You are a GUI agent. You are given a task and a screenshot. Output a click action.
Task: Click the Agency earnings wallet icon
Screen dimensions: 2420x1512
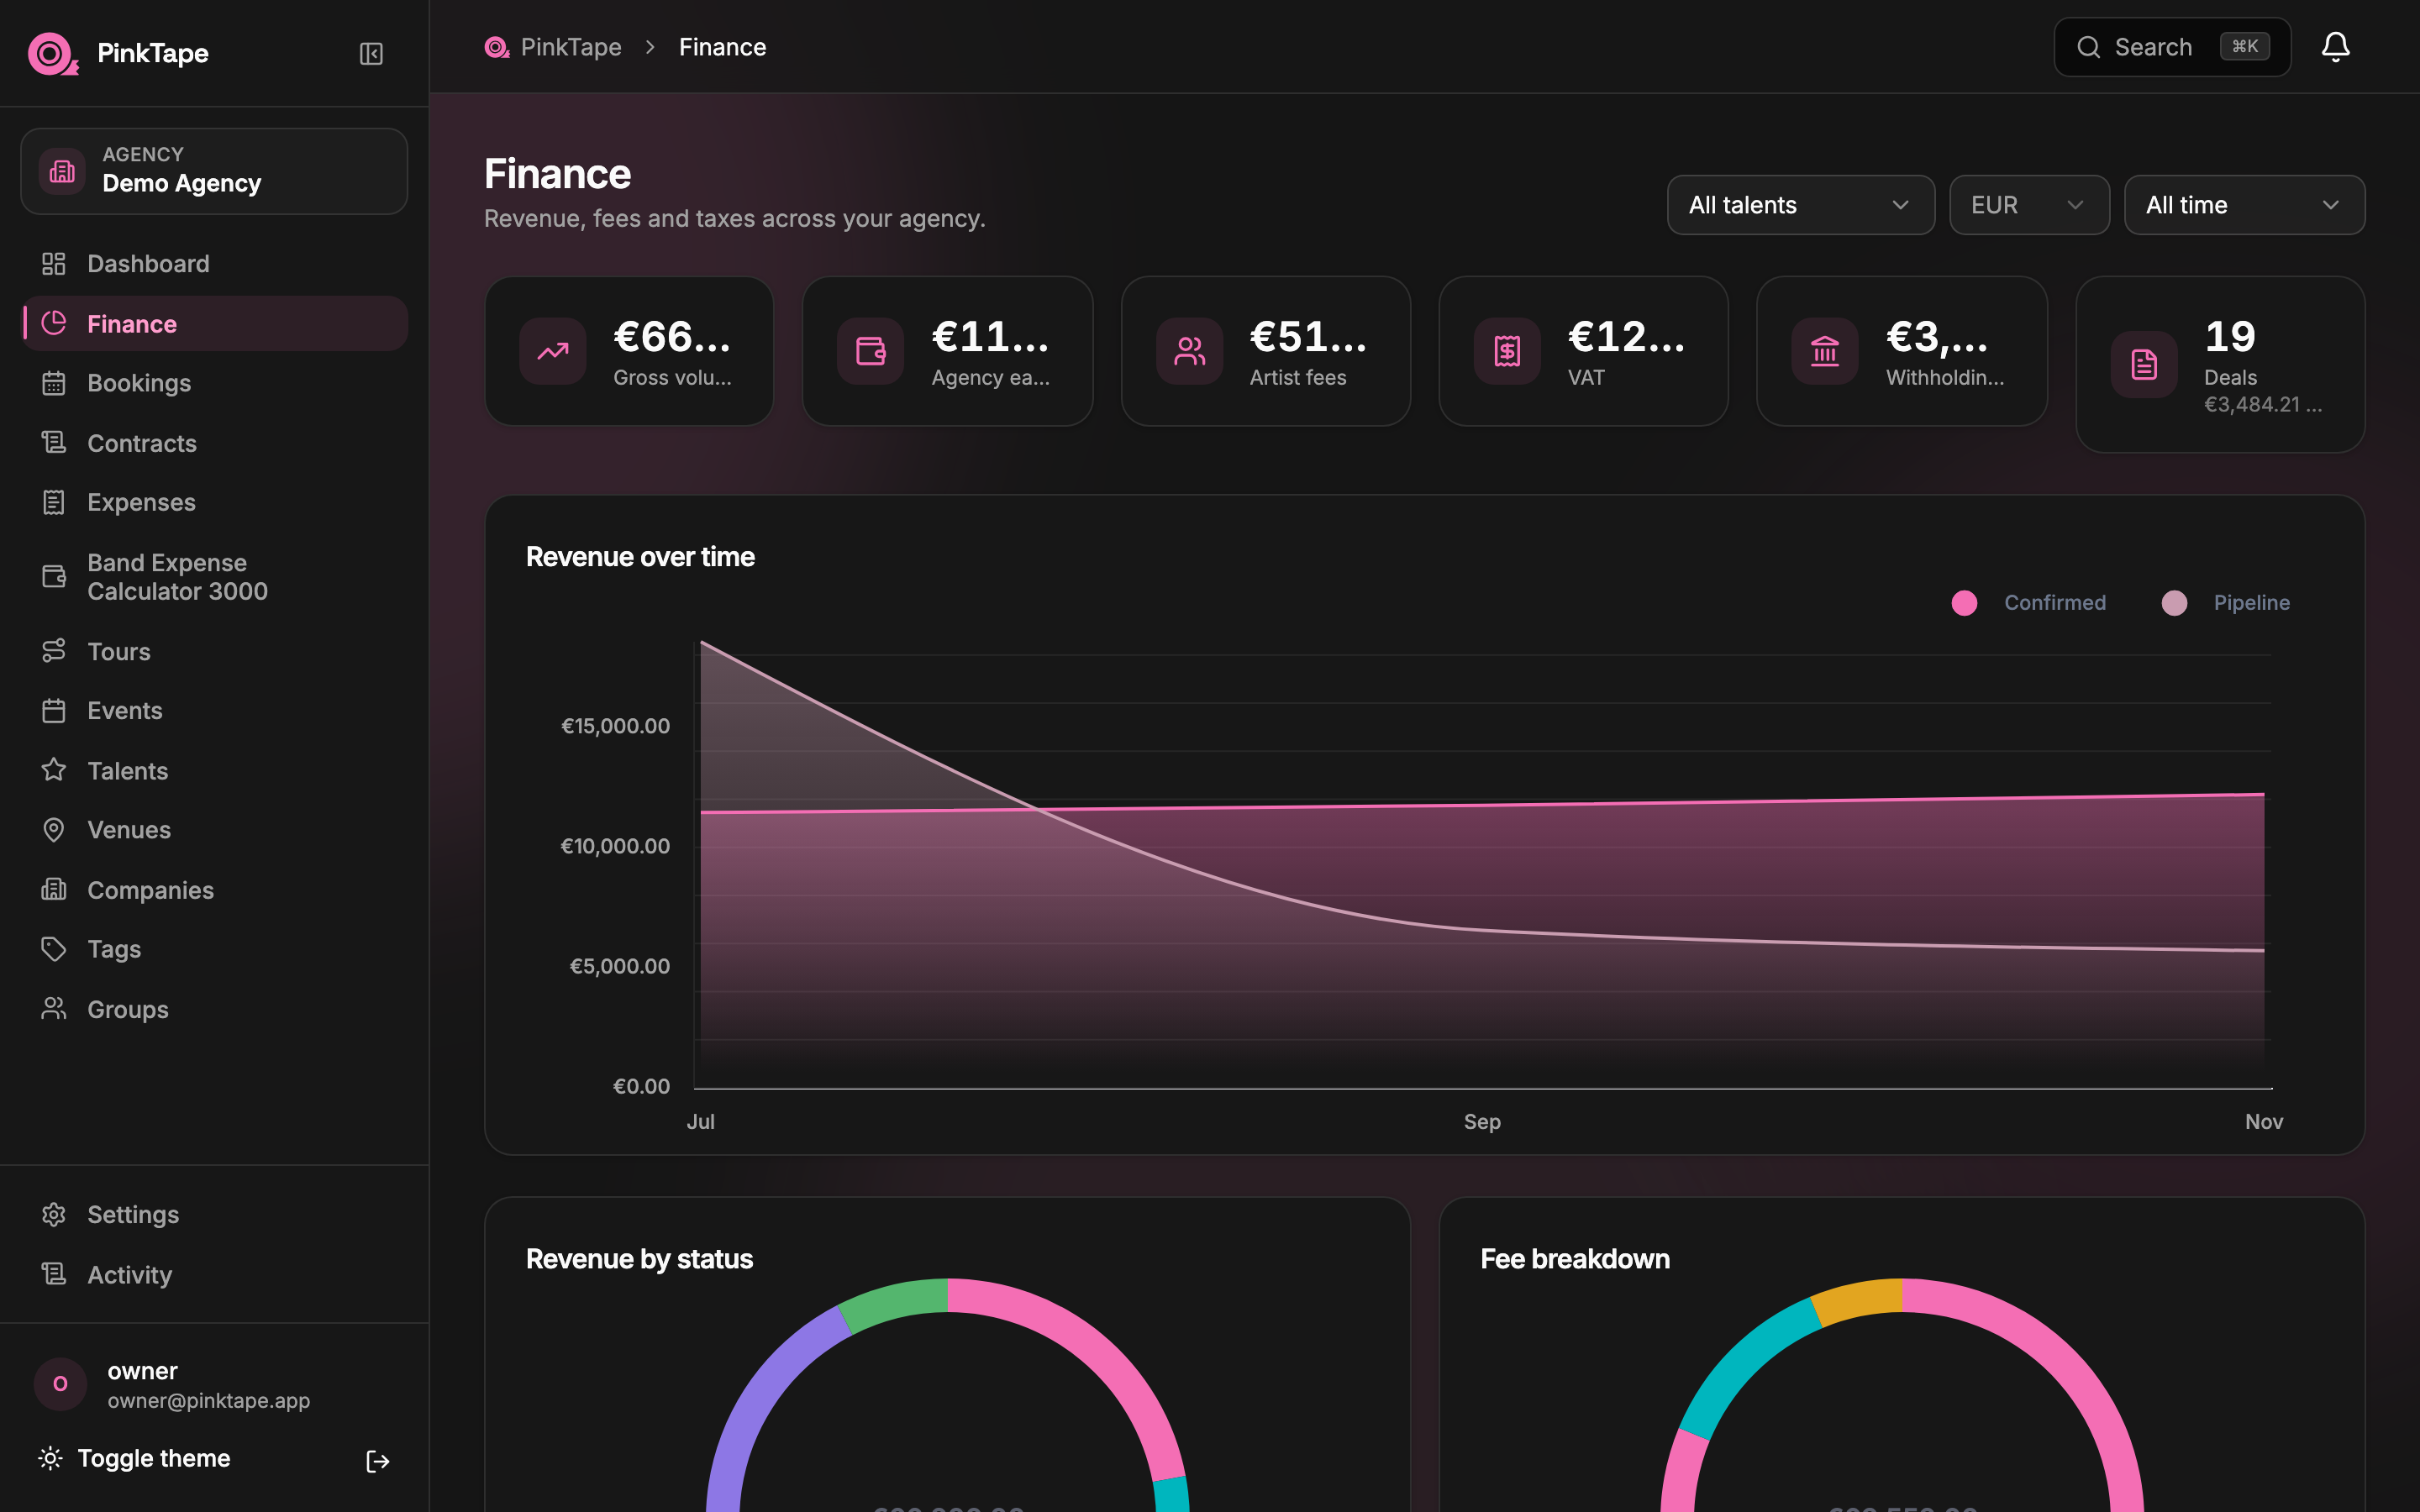pyautogui.click(x=871, y=351)
